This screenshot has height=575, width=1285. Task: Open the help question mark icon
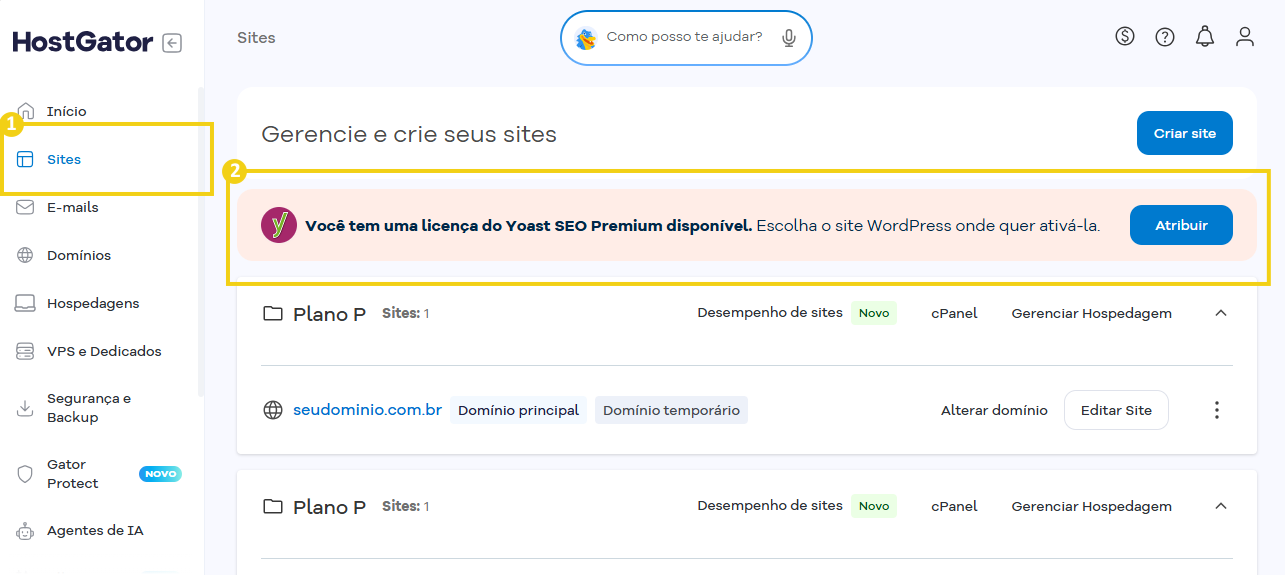pos(1165,37)
